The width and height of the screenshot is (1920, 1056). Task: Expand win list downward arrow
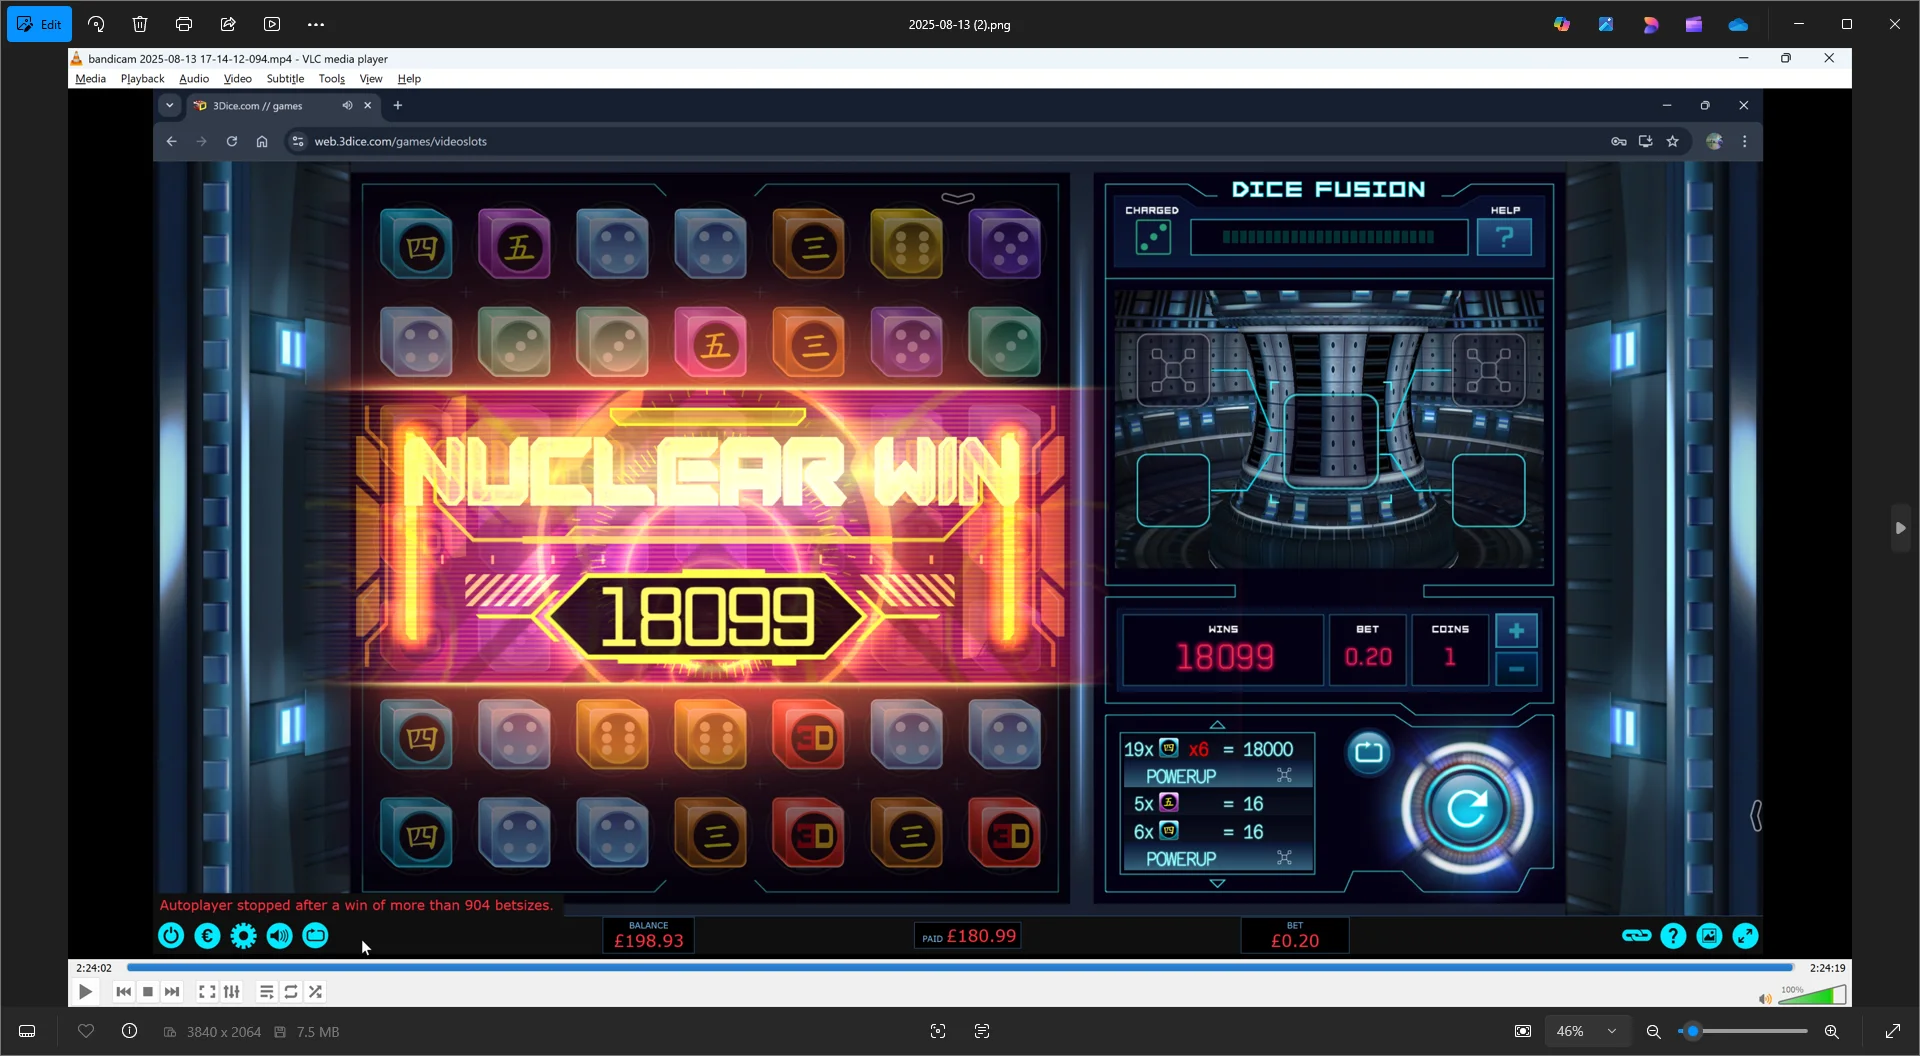(1217, 883)
